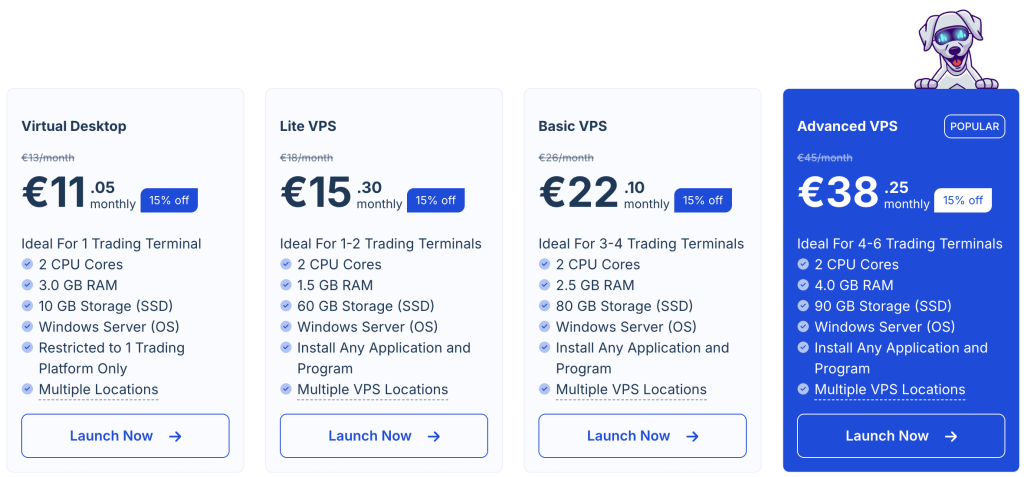Image resolution: width=1024 pixels, height=477 pixels.
Task: Open Multiple VPS Locations in Basic VPS
Action: [x=631, y=390]
